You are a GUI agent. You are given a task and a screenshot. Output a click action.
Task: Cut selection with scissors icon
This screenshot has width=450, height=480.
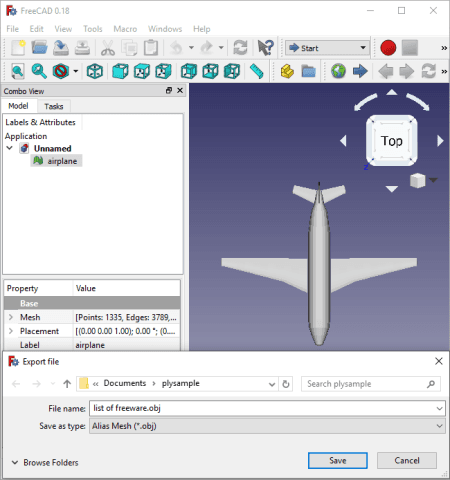107,48
